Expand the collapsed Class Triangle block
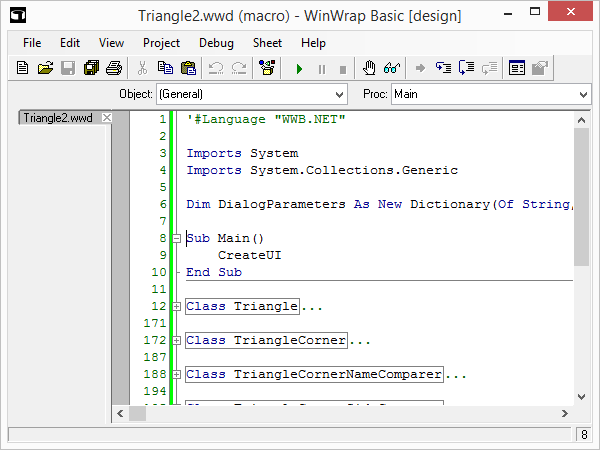The width and height of the screenshot is (600, 450). 177,307
